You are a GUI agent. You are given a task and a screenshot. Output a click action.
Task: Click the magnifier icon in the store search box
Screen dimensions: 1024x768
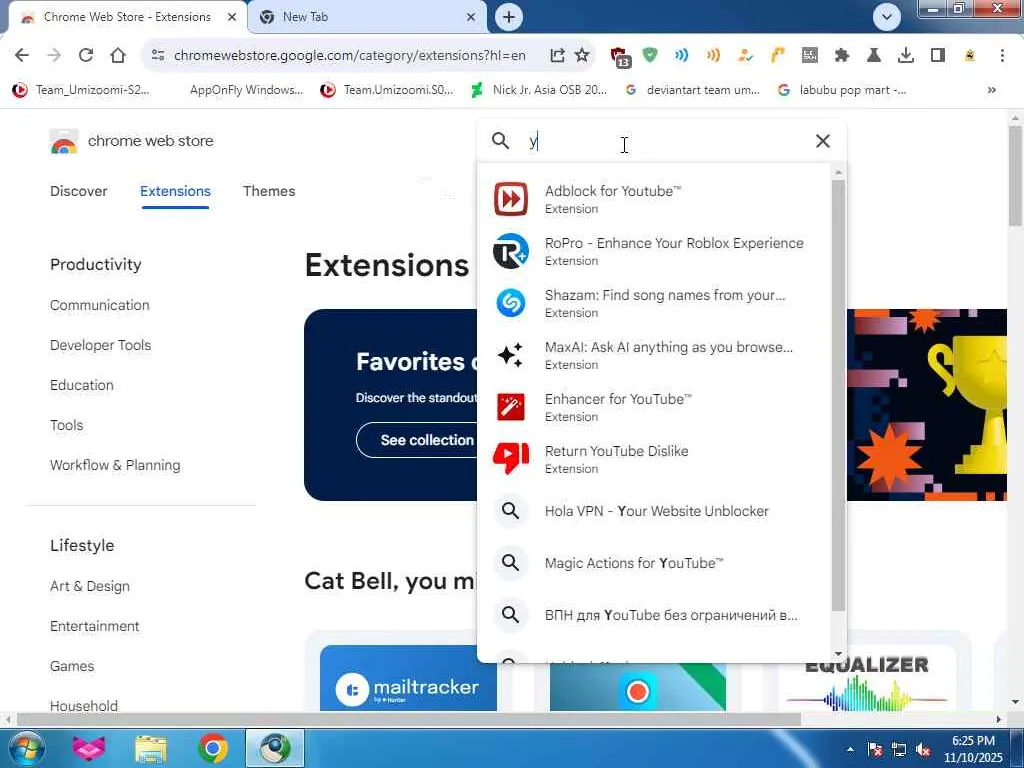[x=500, y=141]
